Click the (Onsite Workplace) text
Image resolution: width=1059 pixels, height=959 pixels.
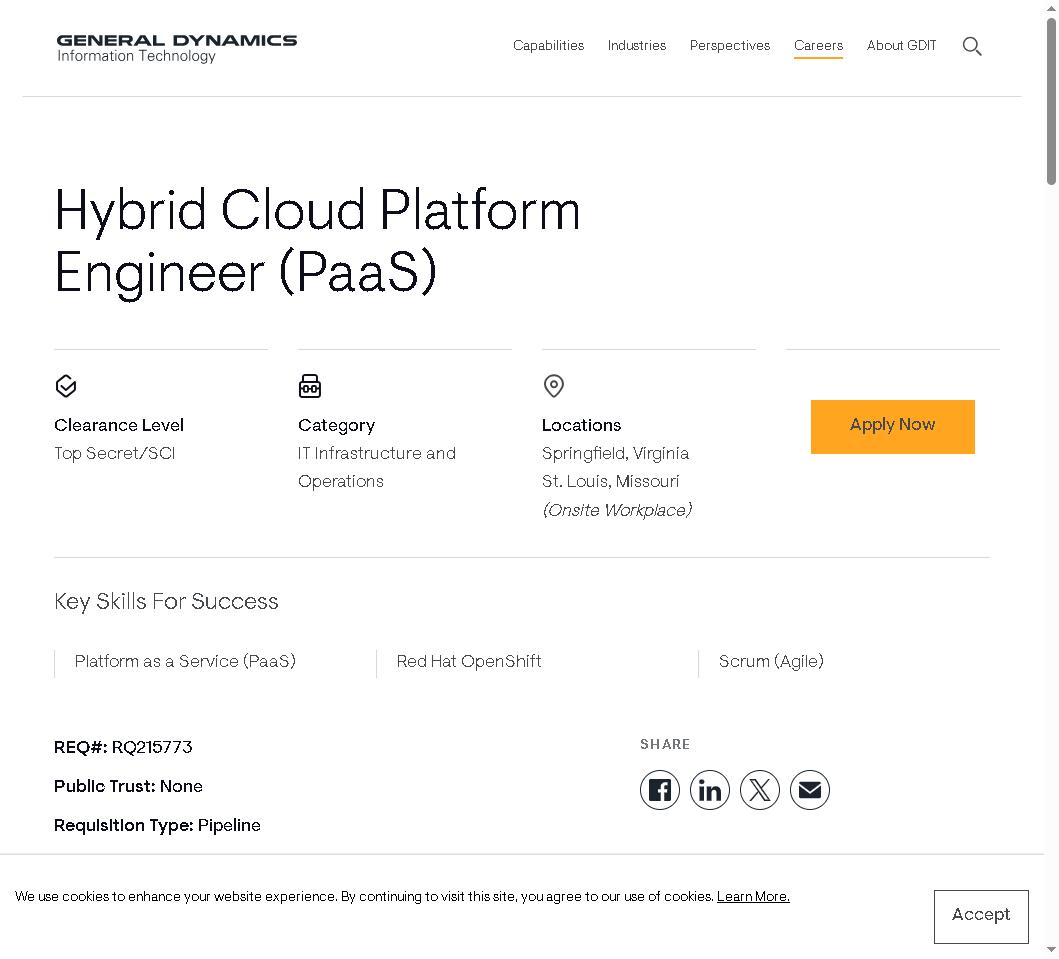point(617,510)
